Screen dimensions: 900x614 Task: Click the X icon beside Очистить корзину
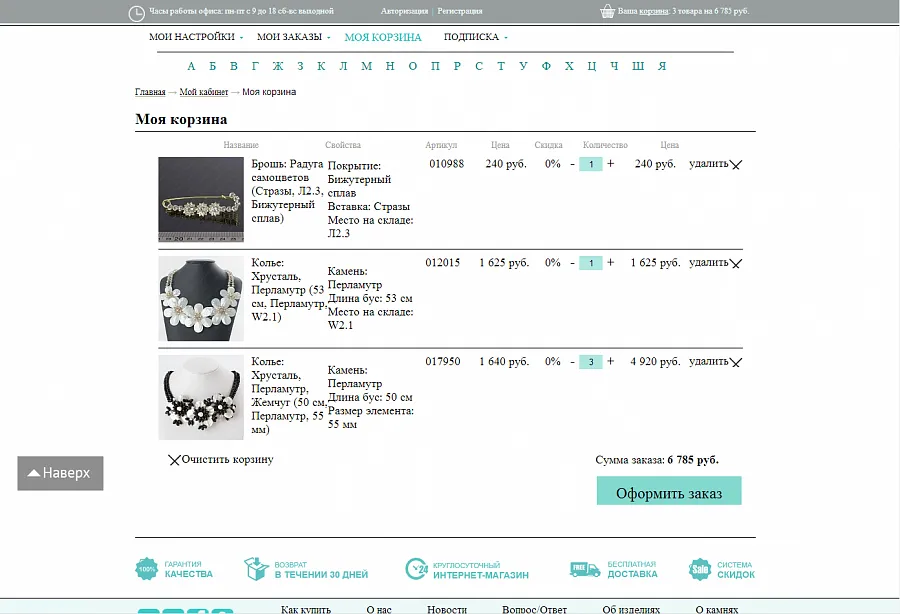[174, 460]
